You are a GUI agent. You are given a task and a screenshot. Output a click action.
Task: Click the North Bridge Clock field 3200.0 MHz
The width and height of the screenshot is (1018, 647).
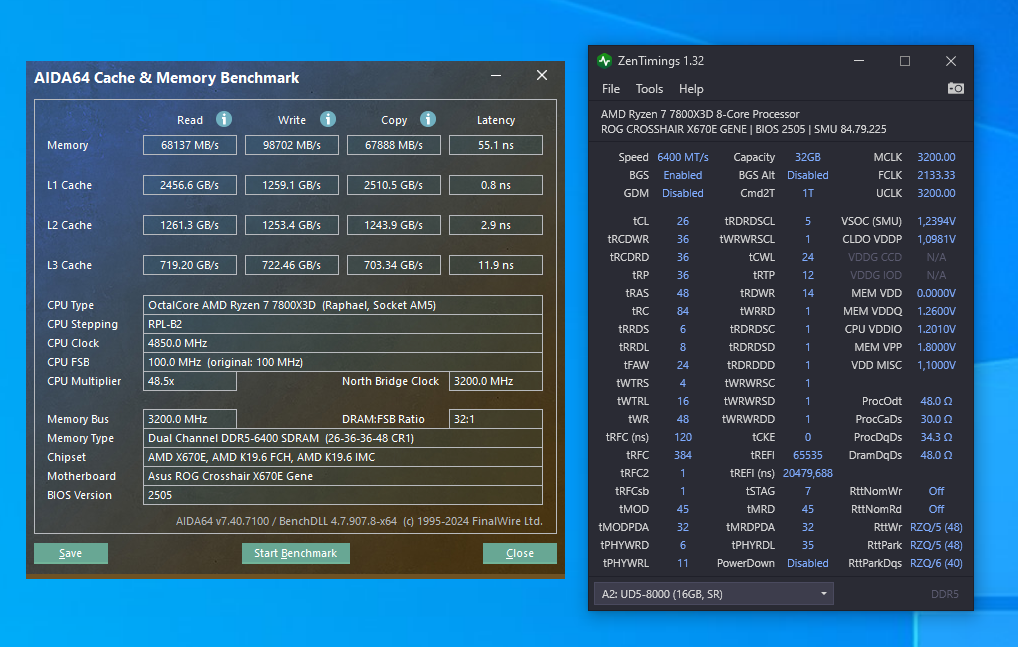(495, 381)
